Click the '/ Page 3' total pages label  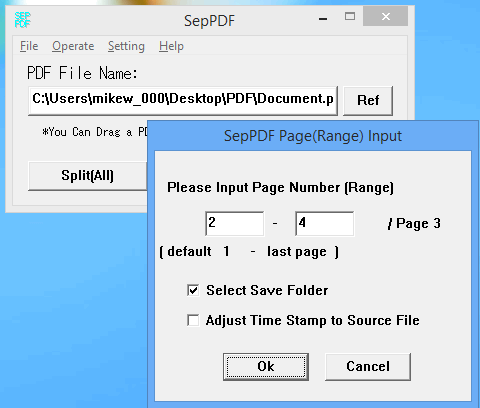[414, 223]
